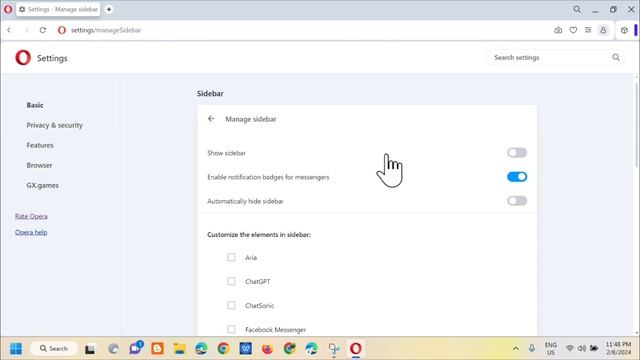Show hidden tray icons chevron
This screenshot has width=640, height=360.
(x=516, y=349)
